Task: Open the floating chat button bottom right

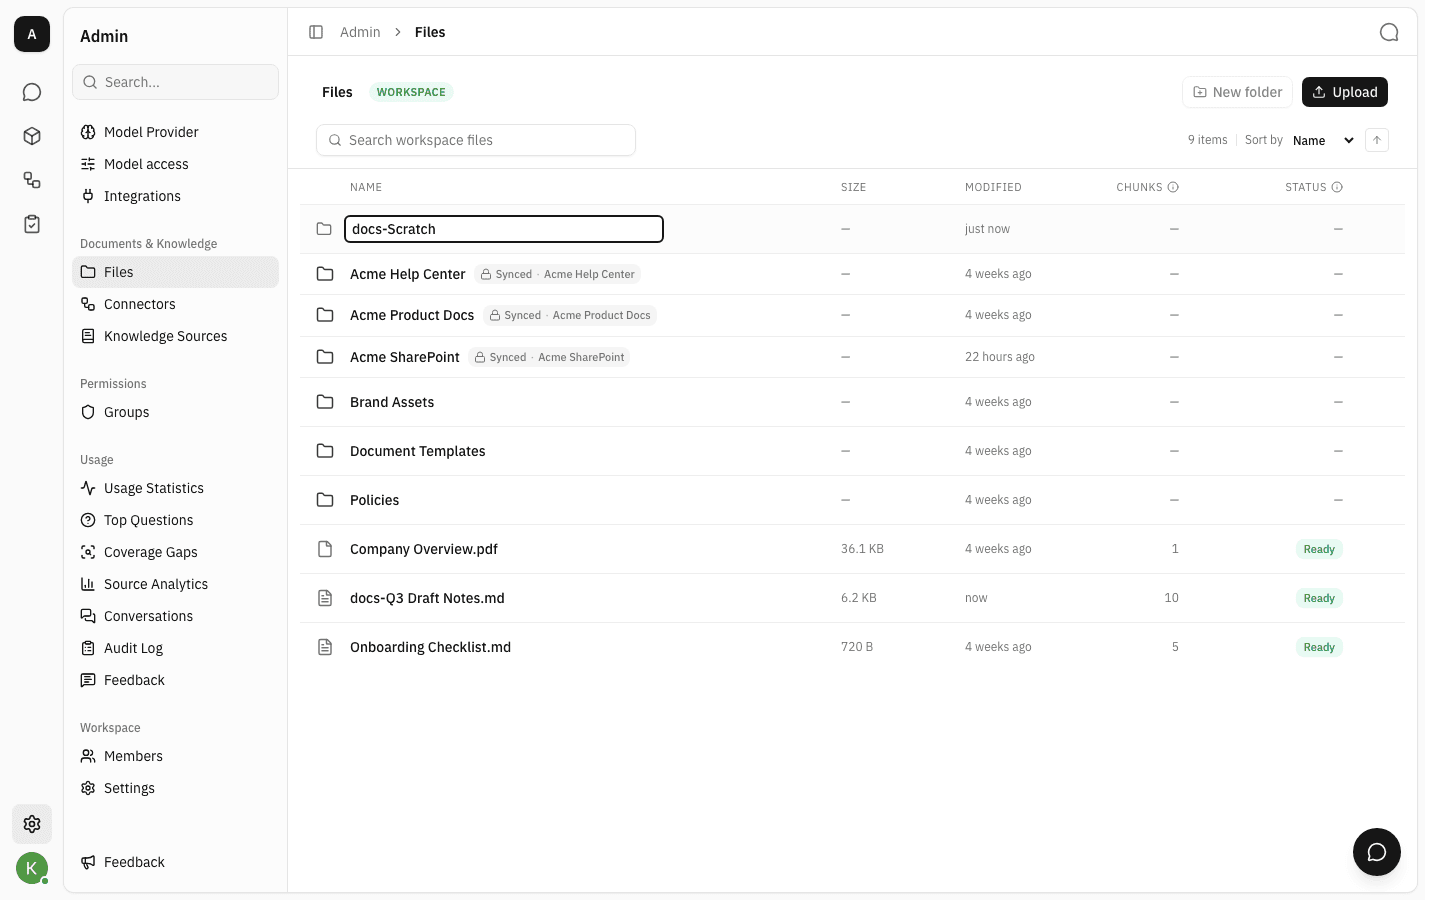Action: click(x=1377, y=852)
